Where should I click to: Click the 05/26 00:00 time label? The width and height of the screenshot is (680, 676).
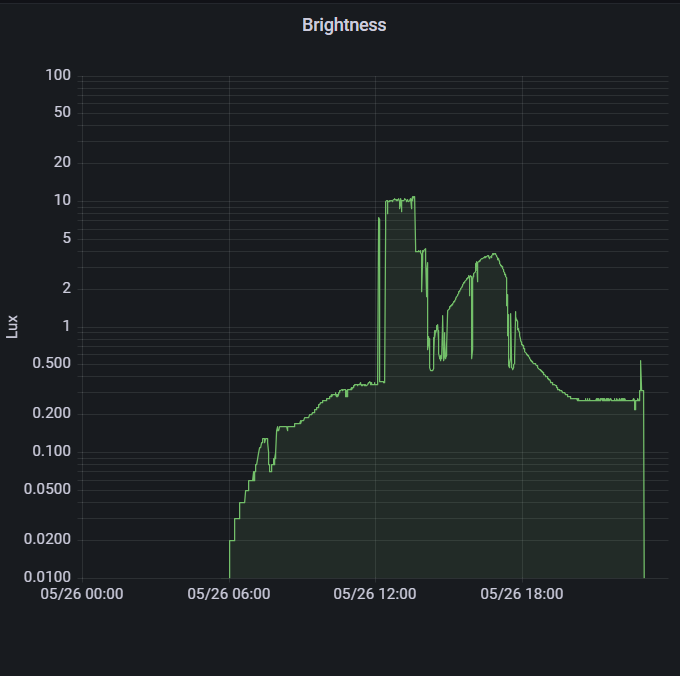click(82, 594)
